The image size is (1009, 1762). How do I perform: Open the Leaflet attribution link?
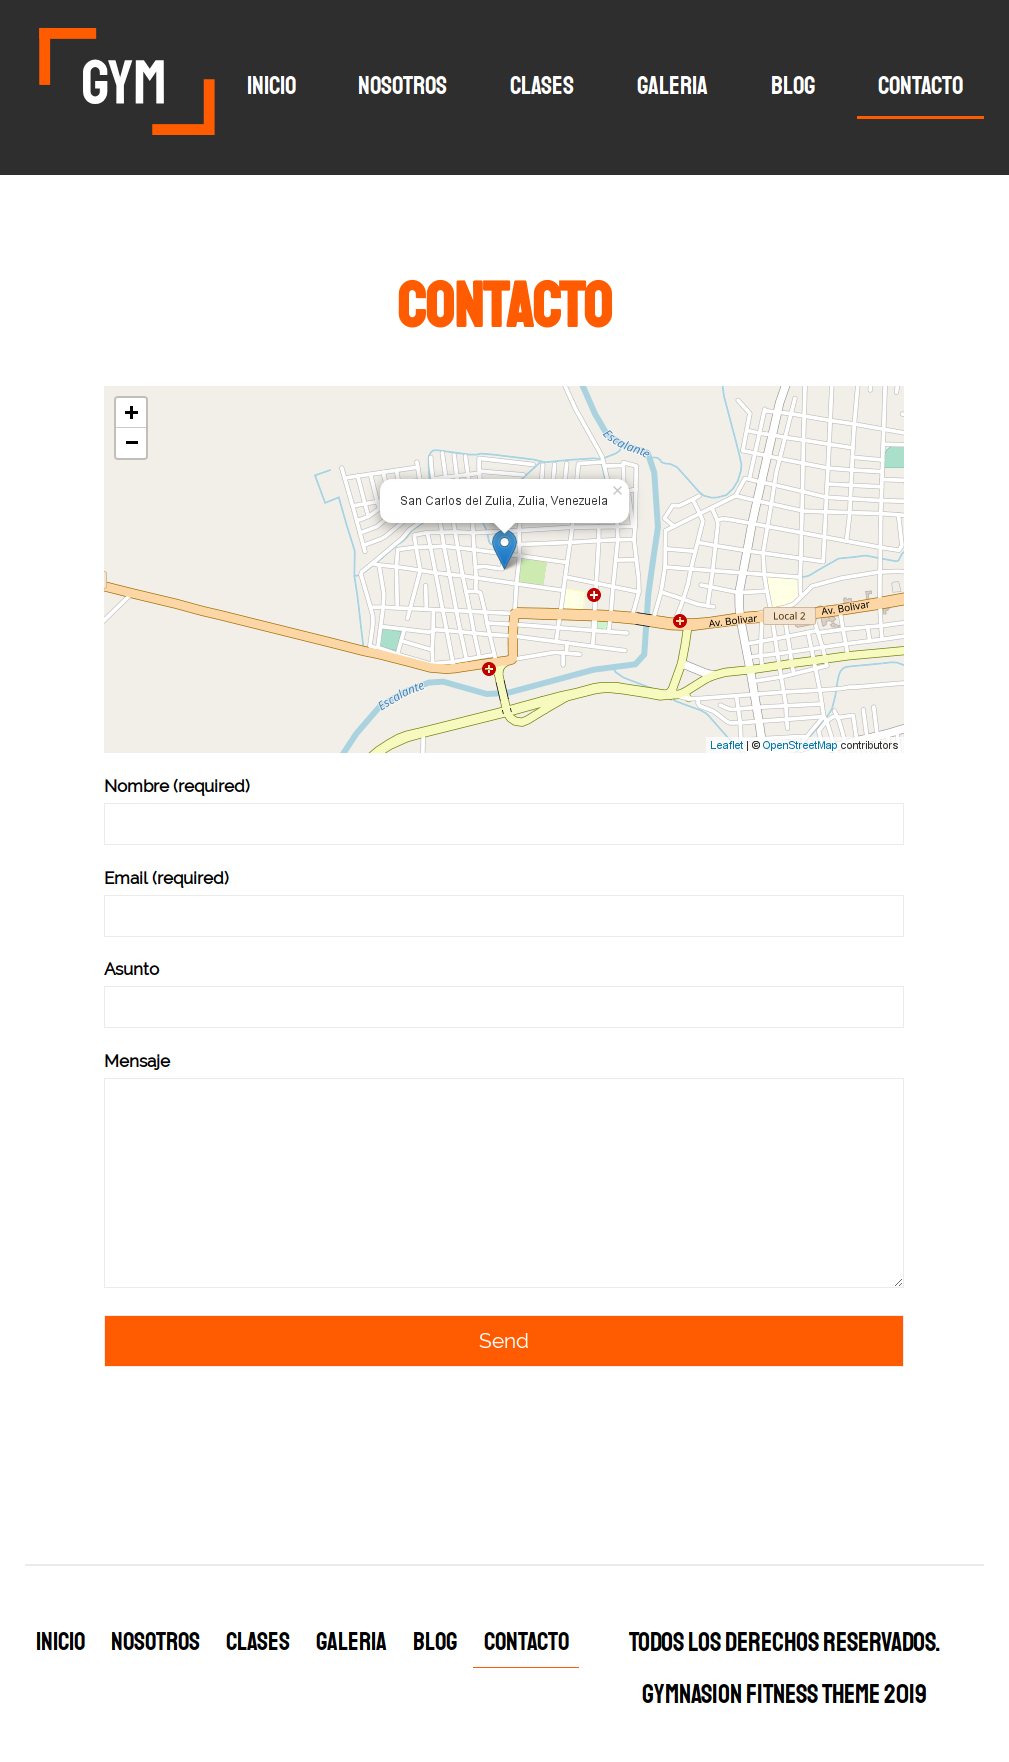click(x=726, y=745)
